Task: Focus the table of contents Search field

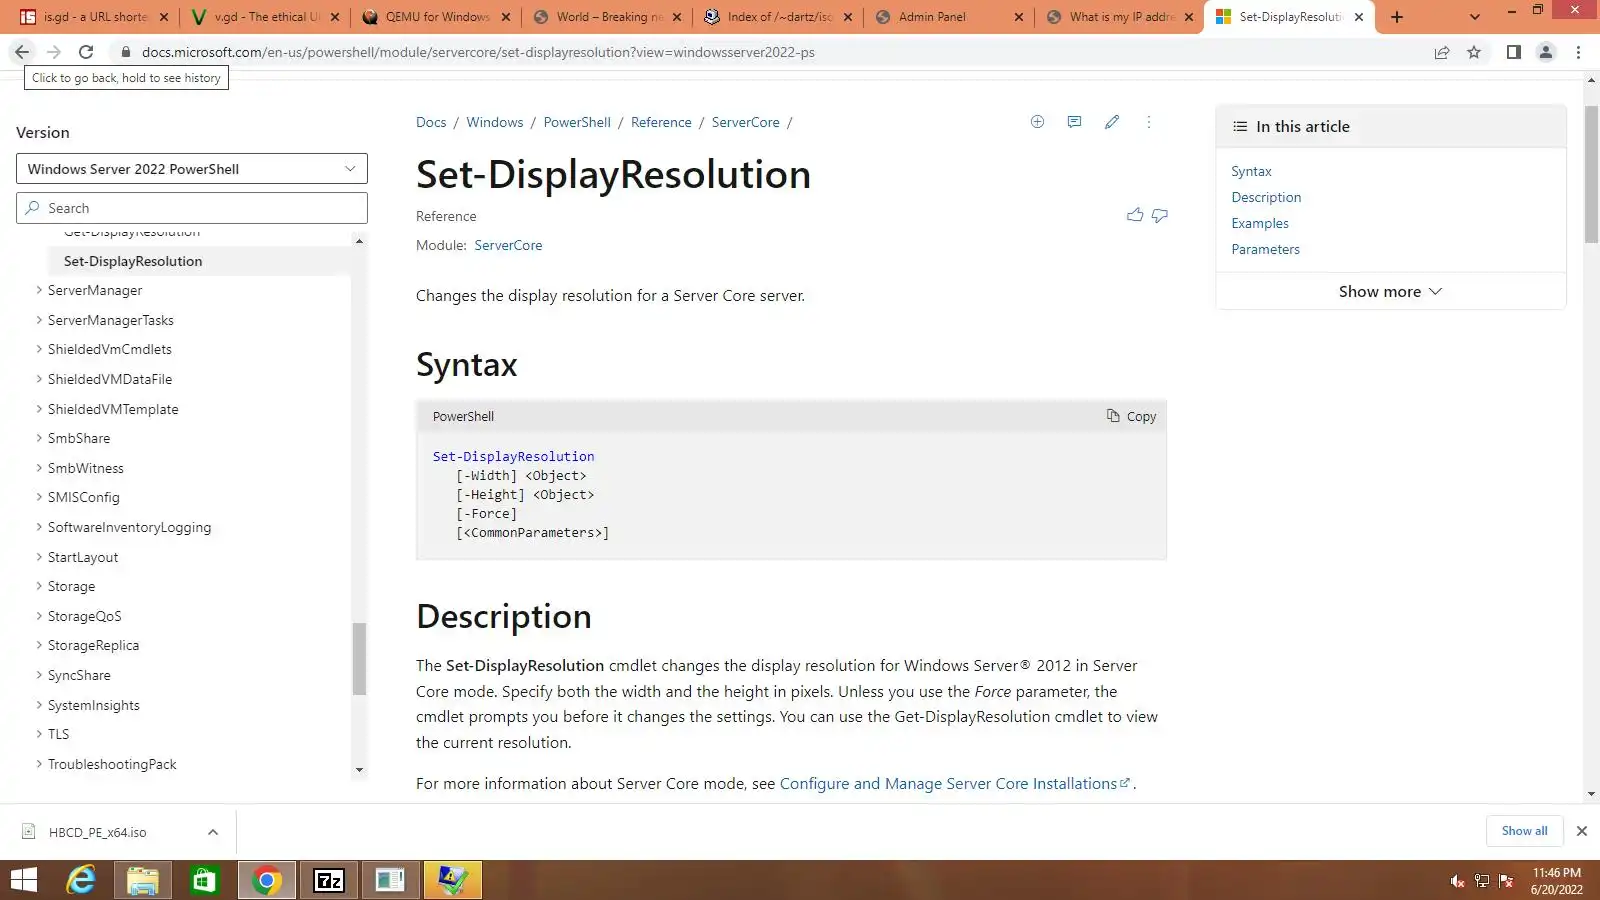Action: point(192,208)
